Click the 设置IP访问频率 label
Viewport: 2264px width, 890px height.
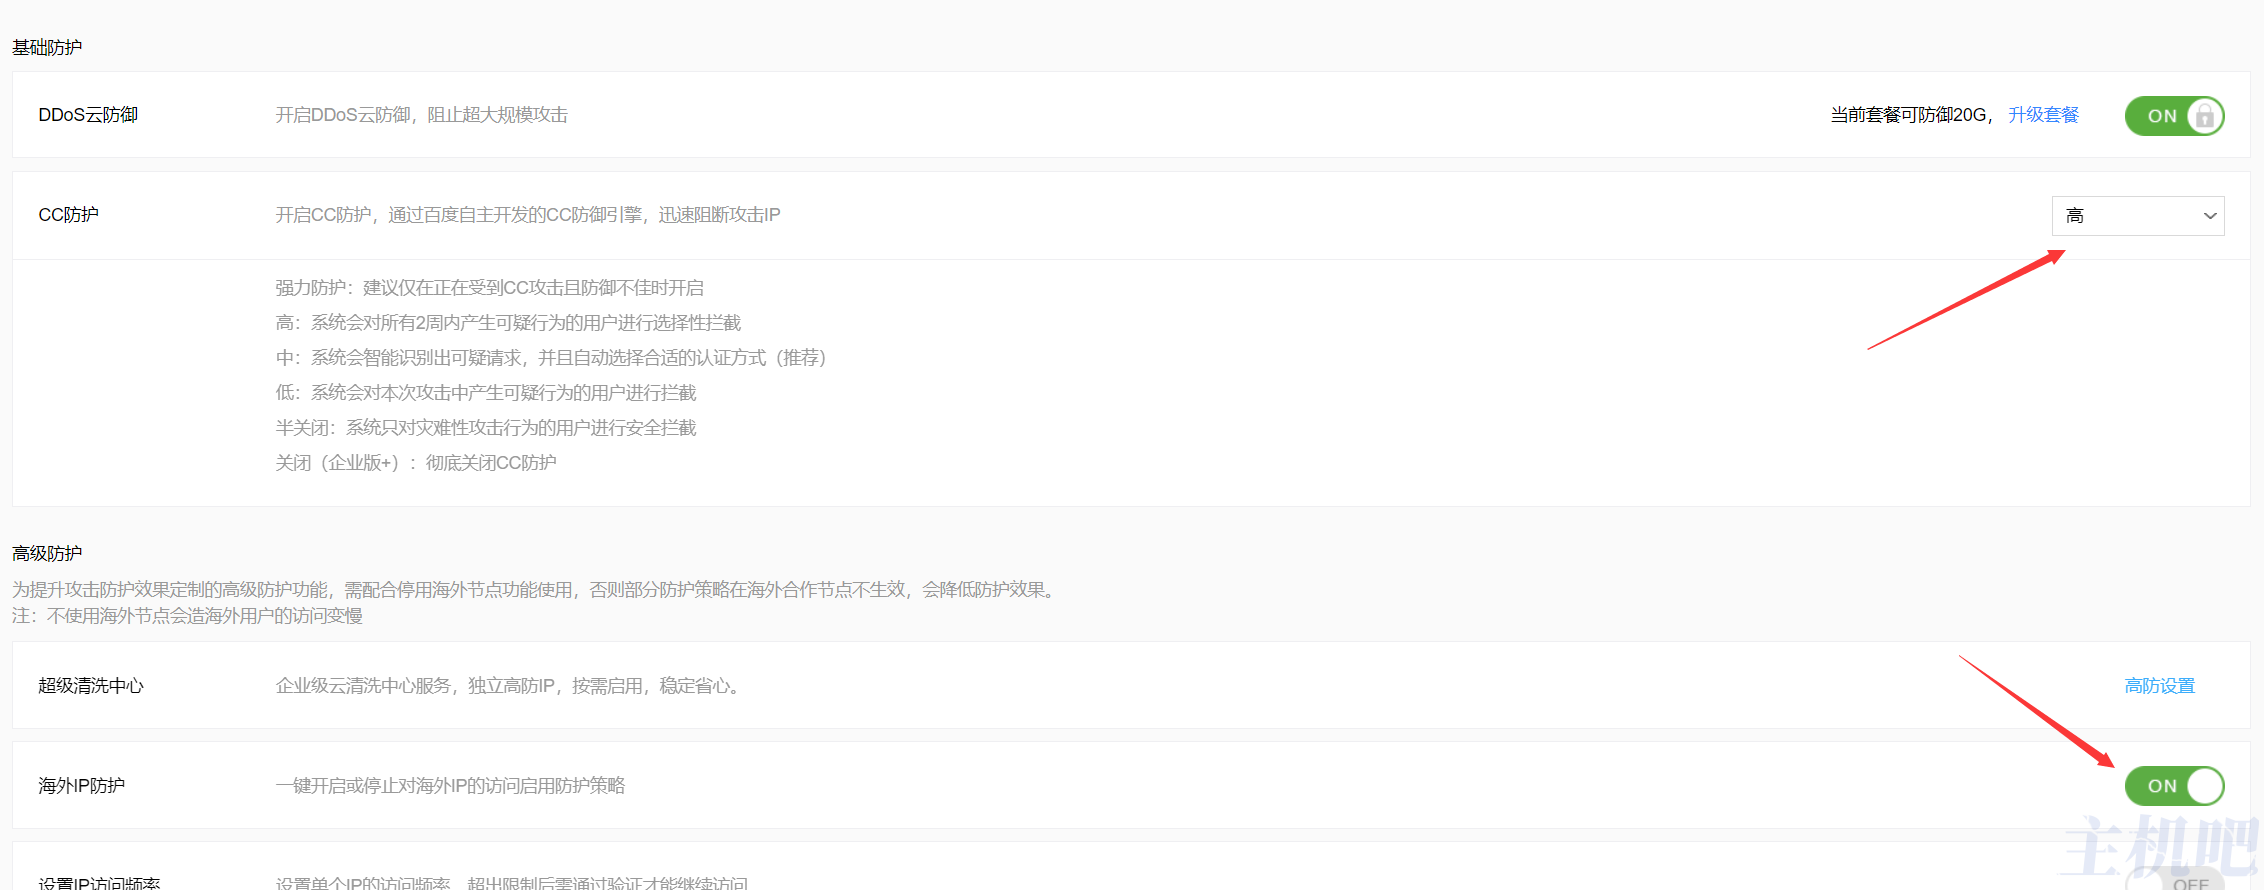click(99, 882)
